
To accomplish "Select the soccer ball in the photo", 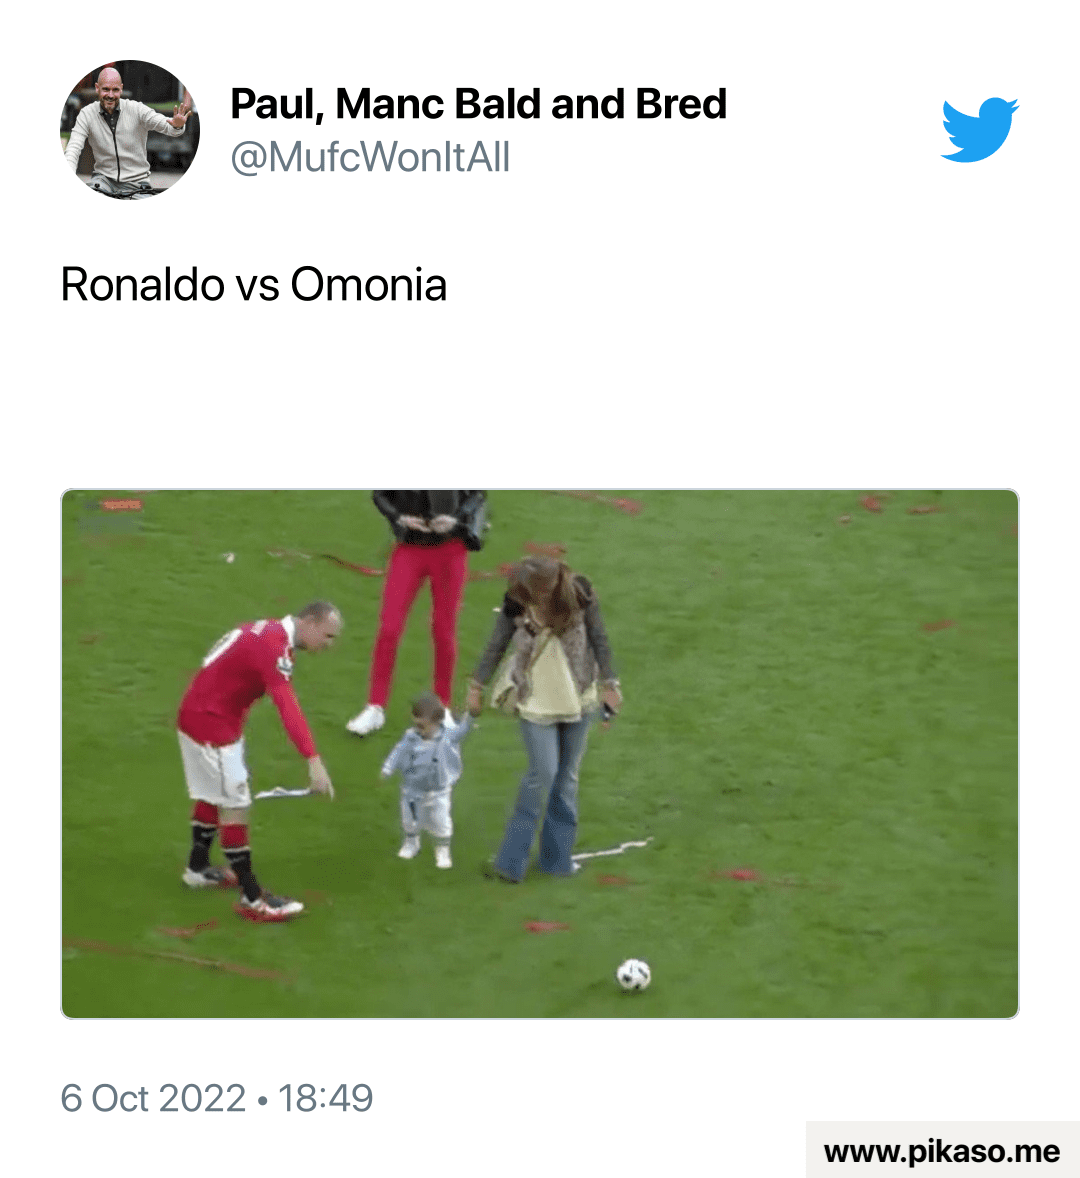I will [633, 974].
